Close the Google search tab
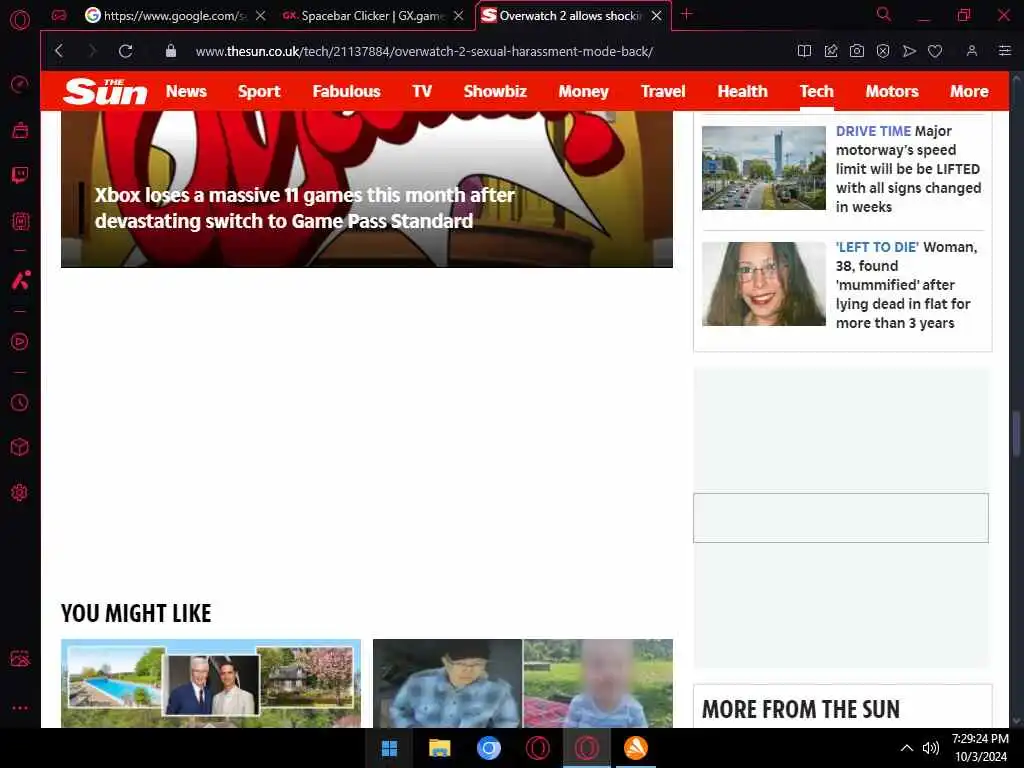Viewport: 1024px width, 768px height. 261,16
